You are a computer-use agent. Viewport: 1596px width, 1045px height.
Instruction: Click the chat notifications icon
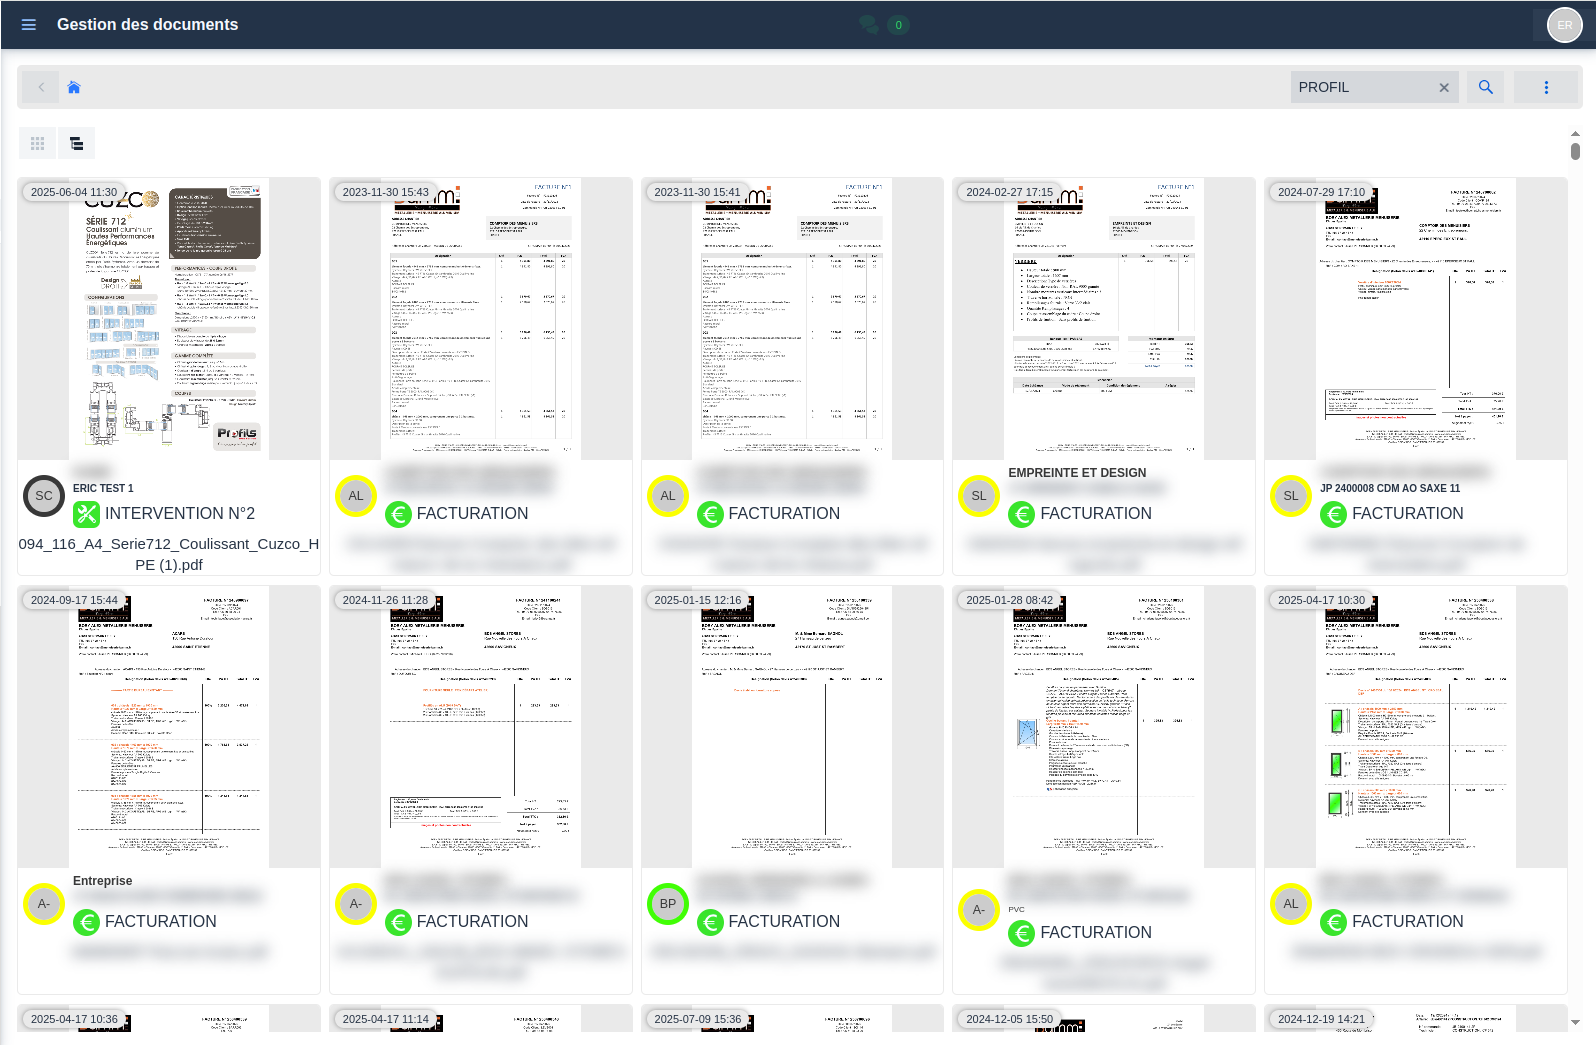click(869, 25)
